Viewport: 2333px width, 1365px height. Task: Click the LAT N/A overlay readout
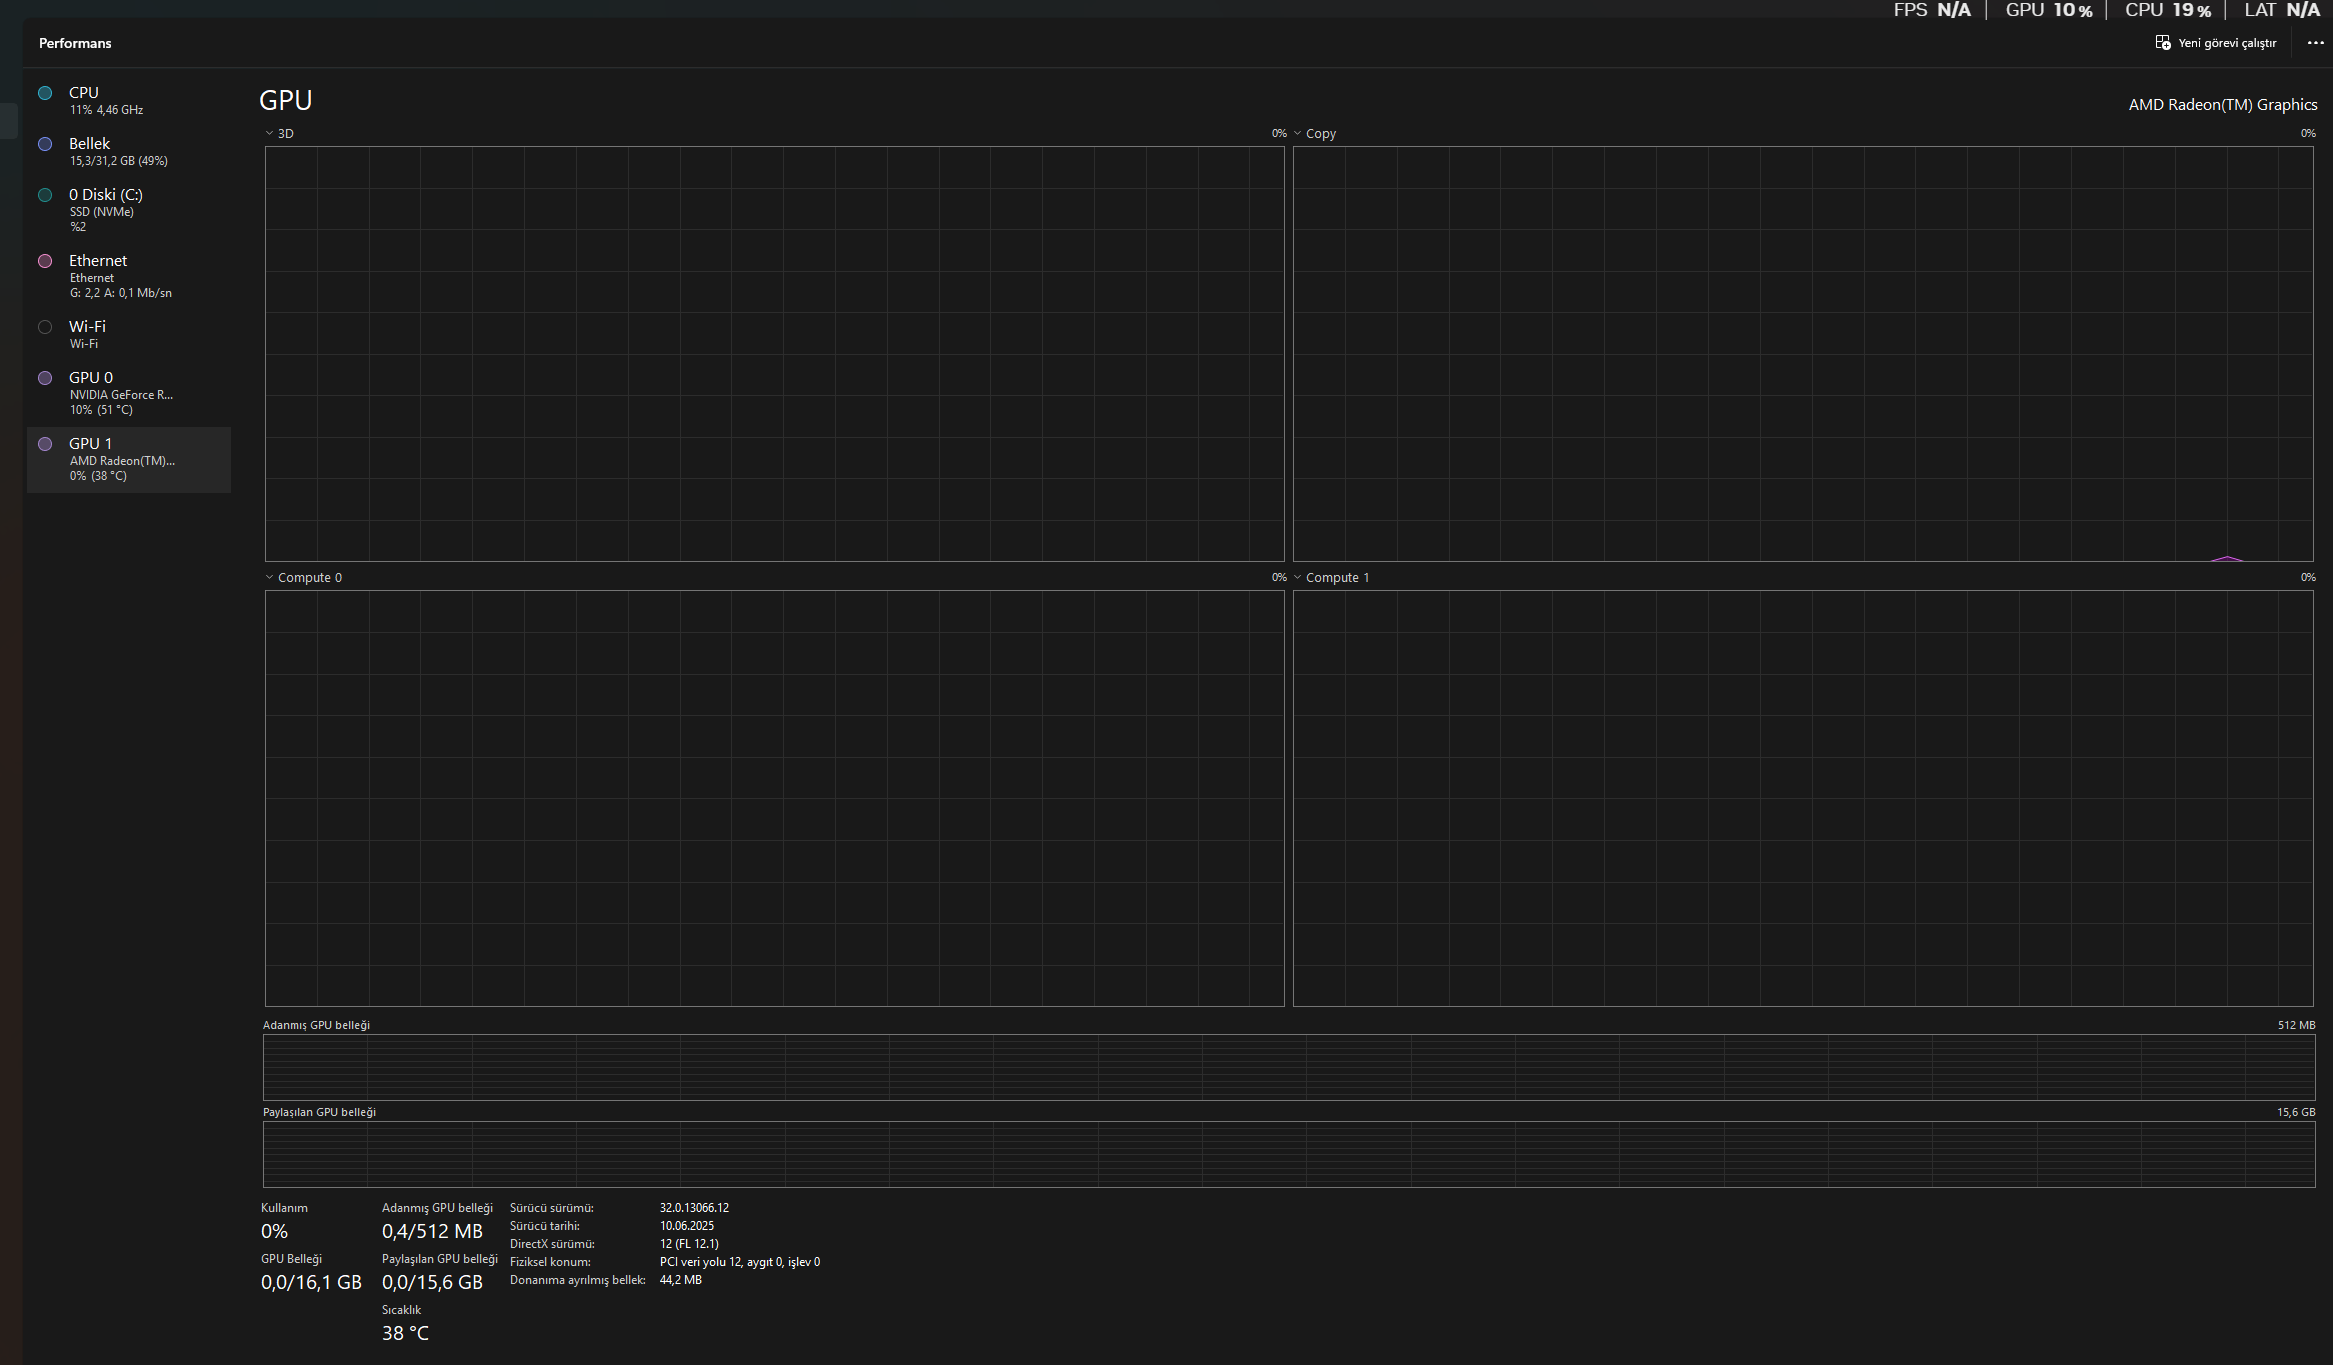tap(2282, 10)
